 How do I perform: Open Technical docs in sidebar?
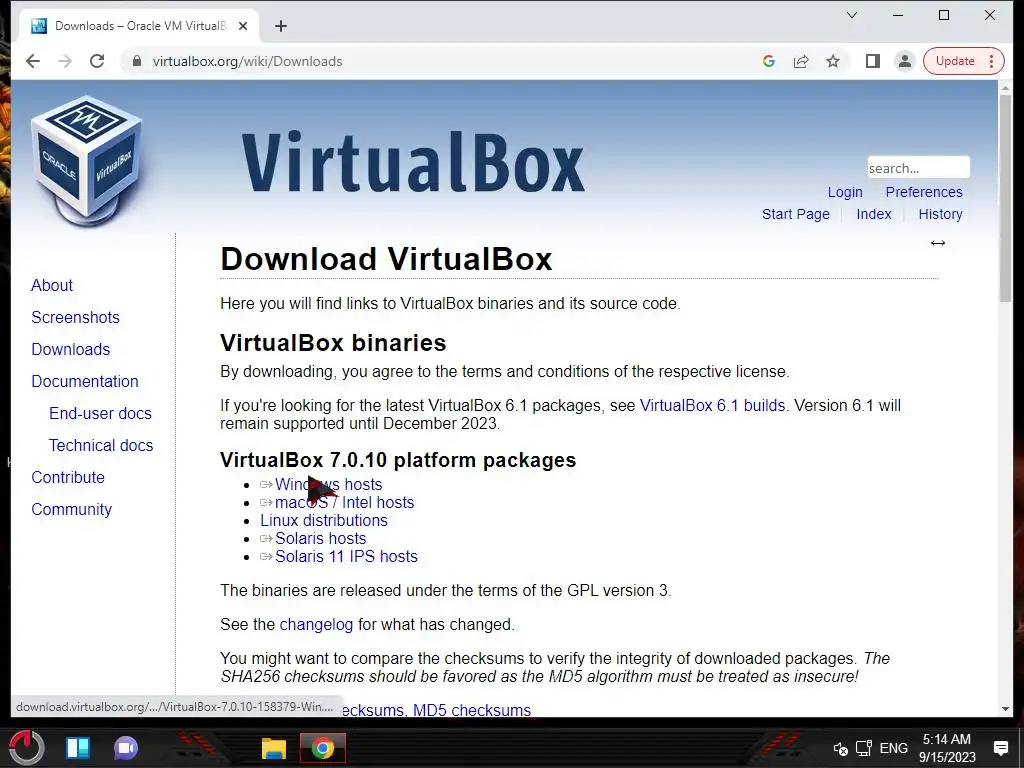click(101, 445)
